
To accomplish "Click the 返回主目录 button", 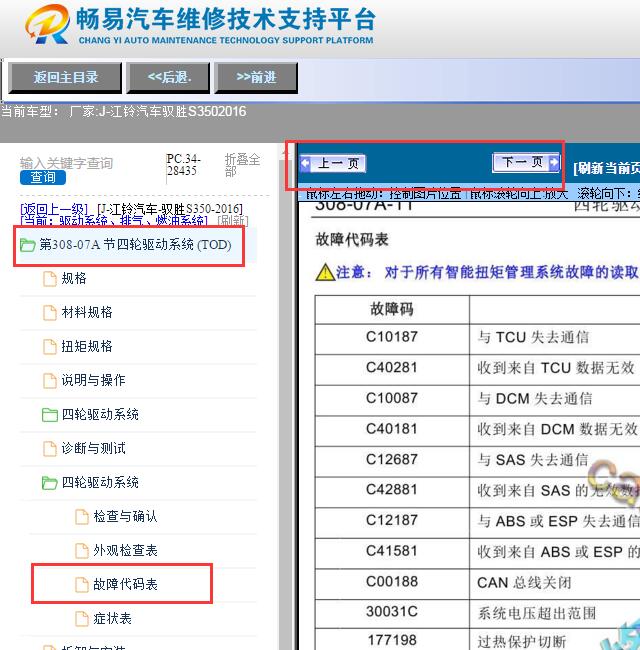I will 65,78.
